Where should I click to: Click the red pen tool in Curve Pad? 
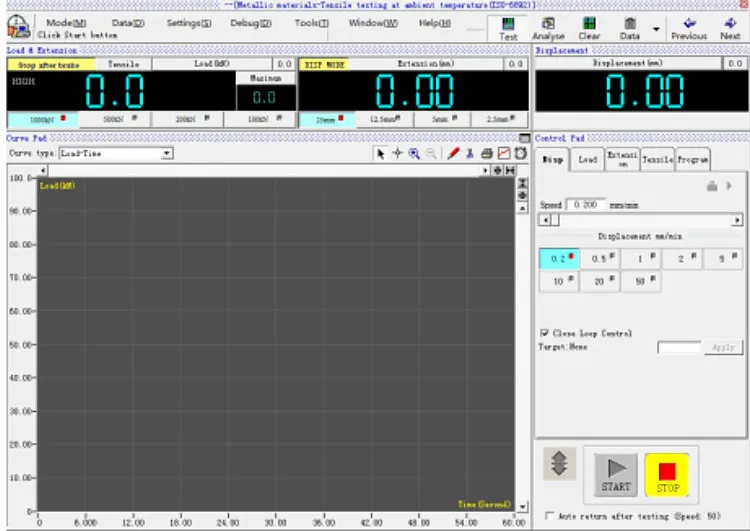(x=453, y=154)
